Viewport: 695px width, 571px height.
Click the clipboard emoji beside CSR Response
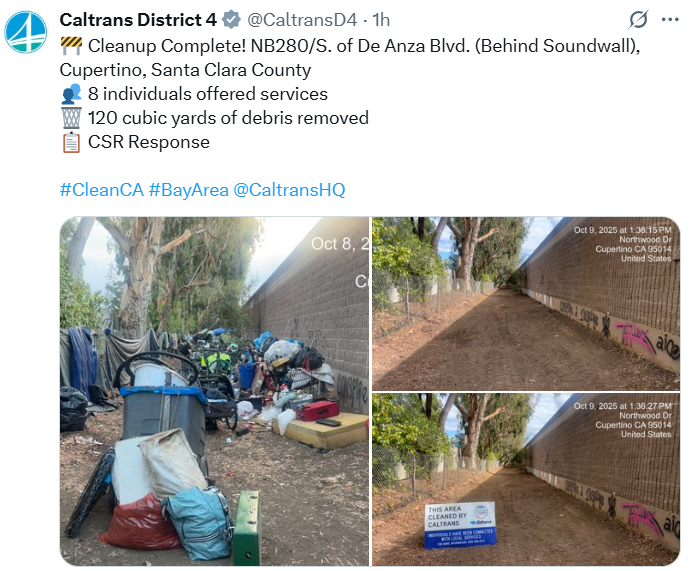pos(71,142)
